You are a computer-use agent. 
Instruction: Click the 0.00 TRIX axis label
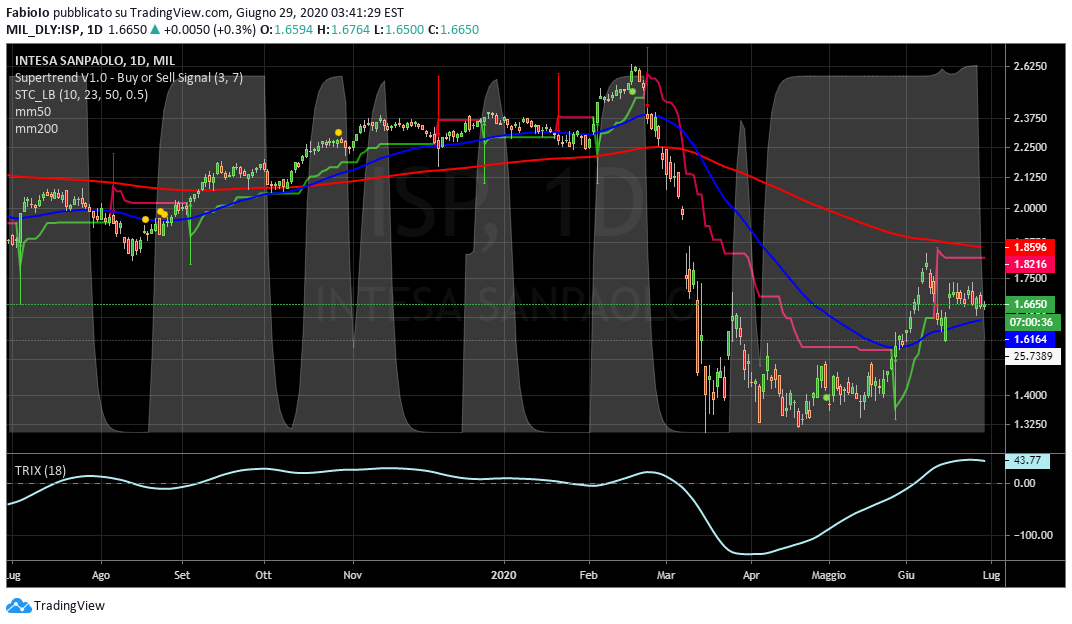1025,483
